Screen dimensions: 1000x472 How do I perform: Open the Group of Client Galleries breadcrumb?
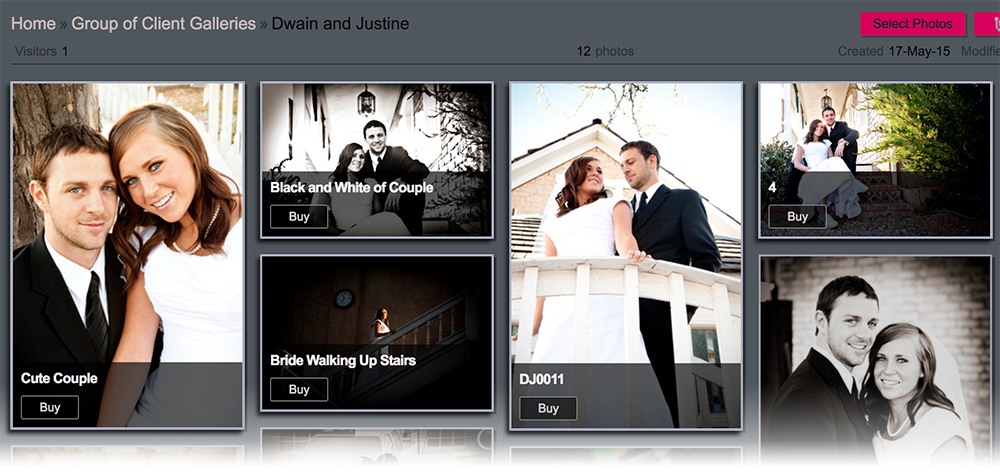point(163,24)
